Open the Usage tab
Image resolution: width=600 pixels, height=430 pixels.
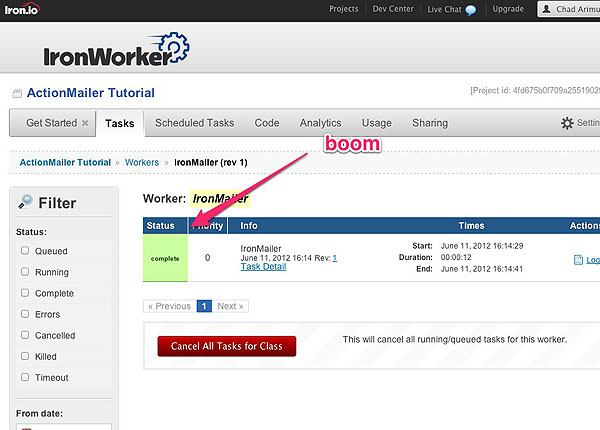click(x=377, y=123)
